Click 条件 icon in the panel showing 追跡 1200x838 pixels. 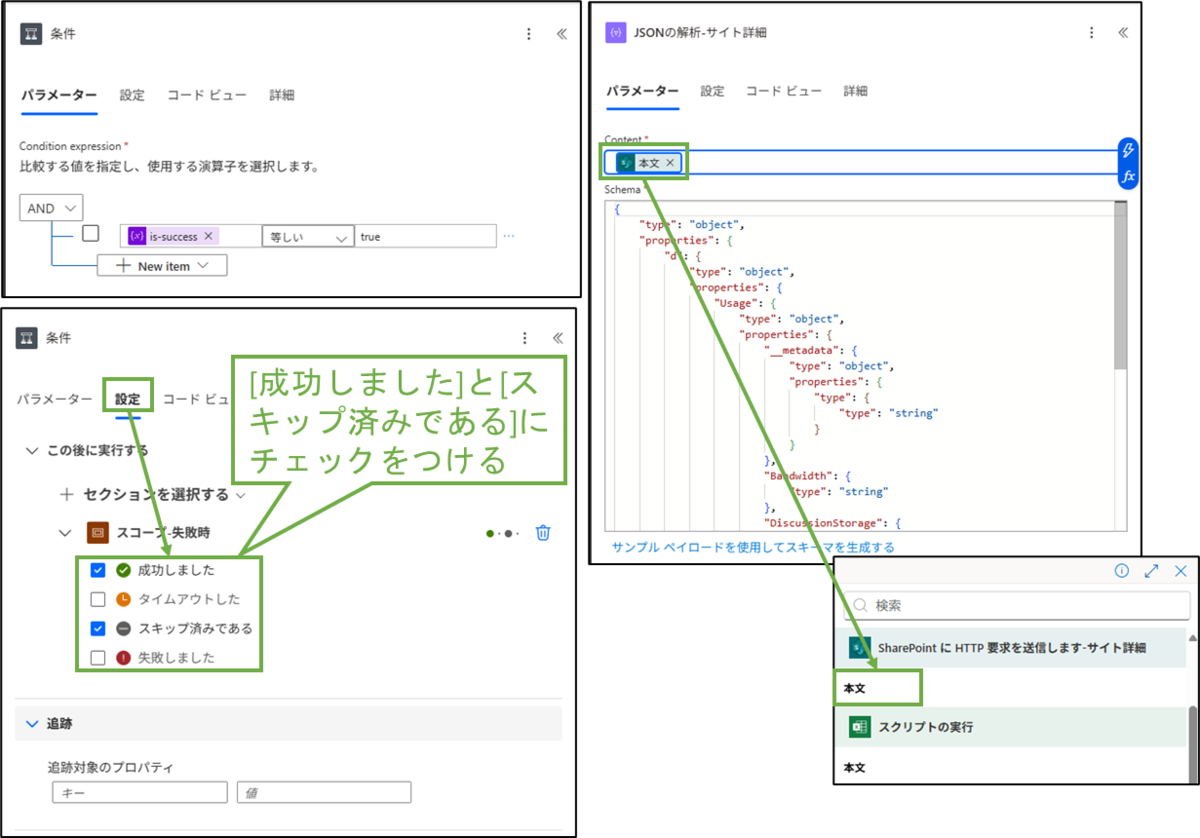tap(27, 338)
